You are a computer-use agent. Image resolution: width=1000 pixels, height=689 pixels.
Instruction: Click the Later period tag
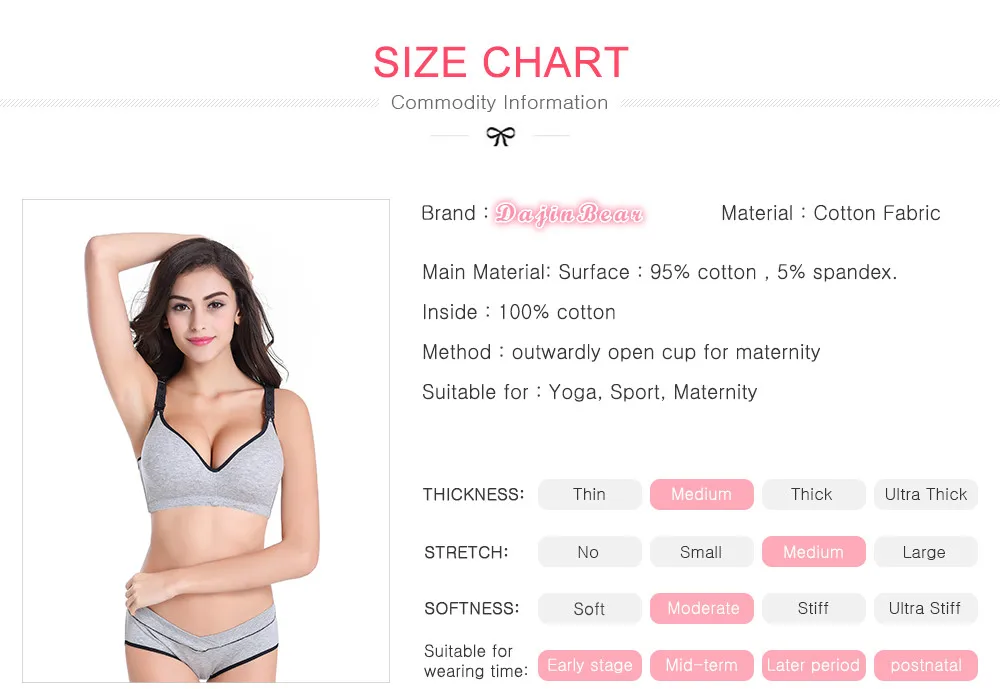tap(813, 665)
